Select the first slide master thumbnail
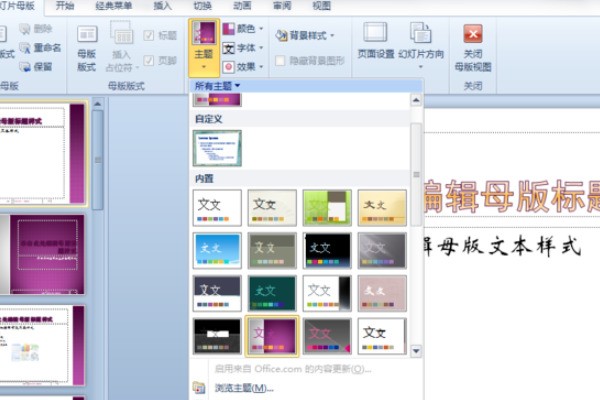This screenshot has height=400, width=600. 42,153
